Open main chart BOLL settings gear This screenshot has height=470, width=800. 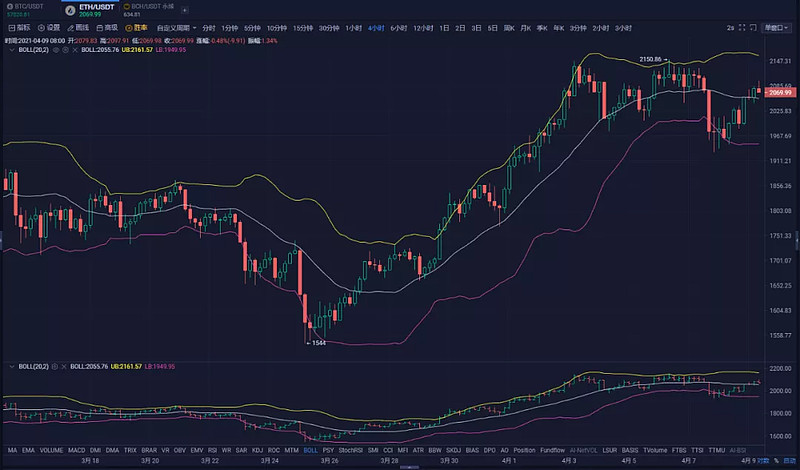click(65, 50)
